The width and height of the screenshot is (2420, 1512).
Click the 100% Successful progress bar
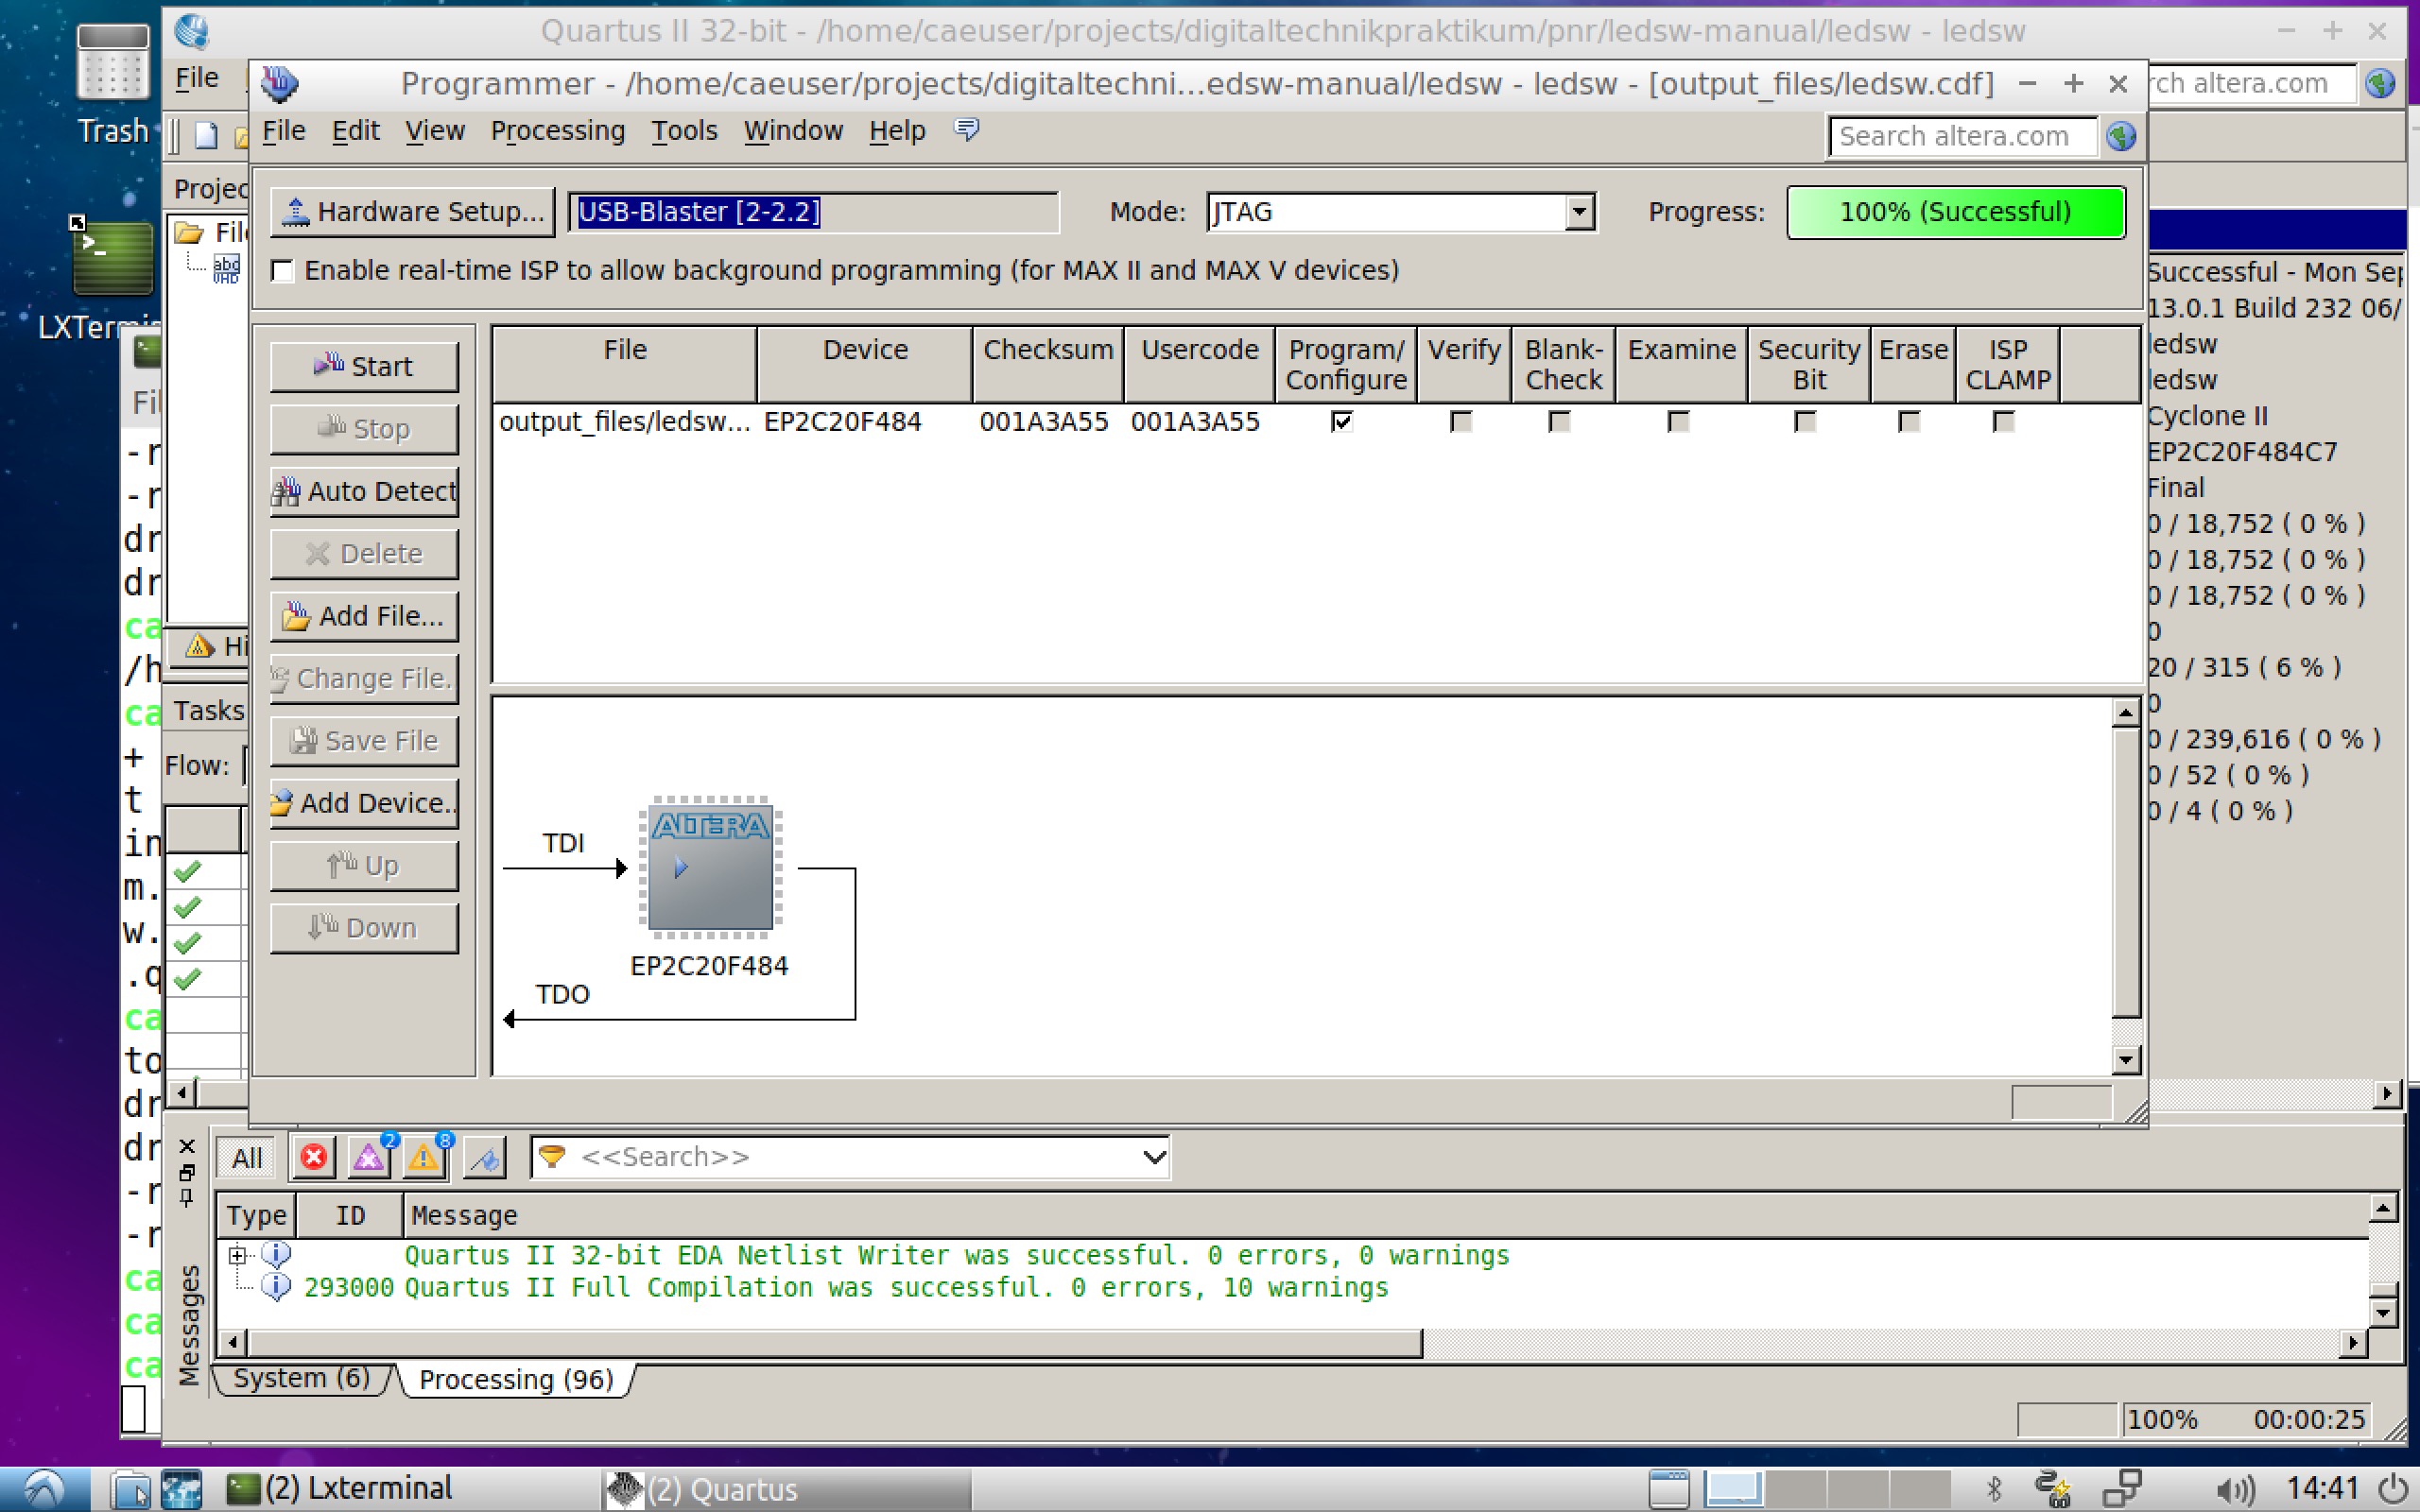coord(1955,212)
